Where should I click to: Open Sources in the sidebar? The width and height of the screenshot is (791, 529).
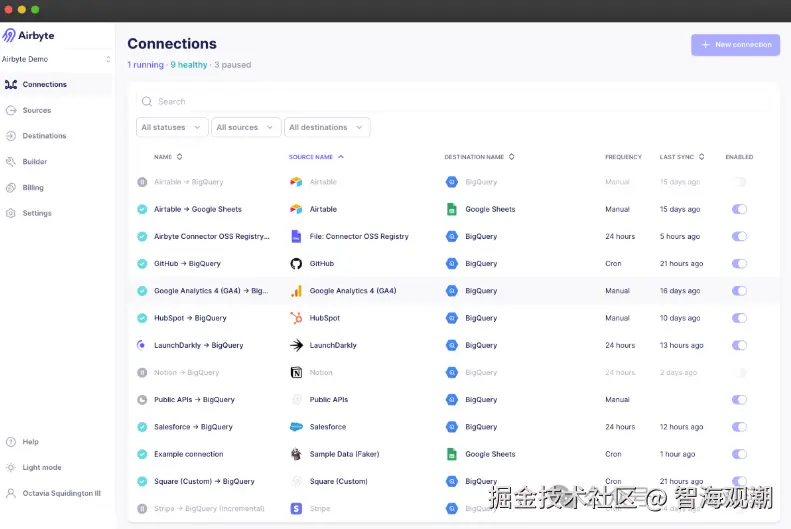(56, 110)
